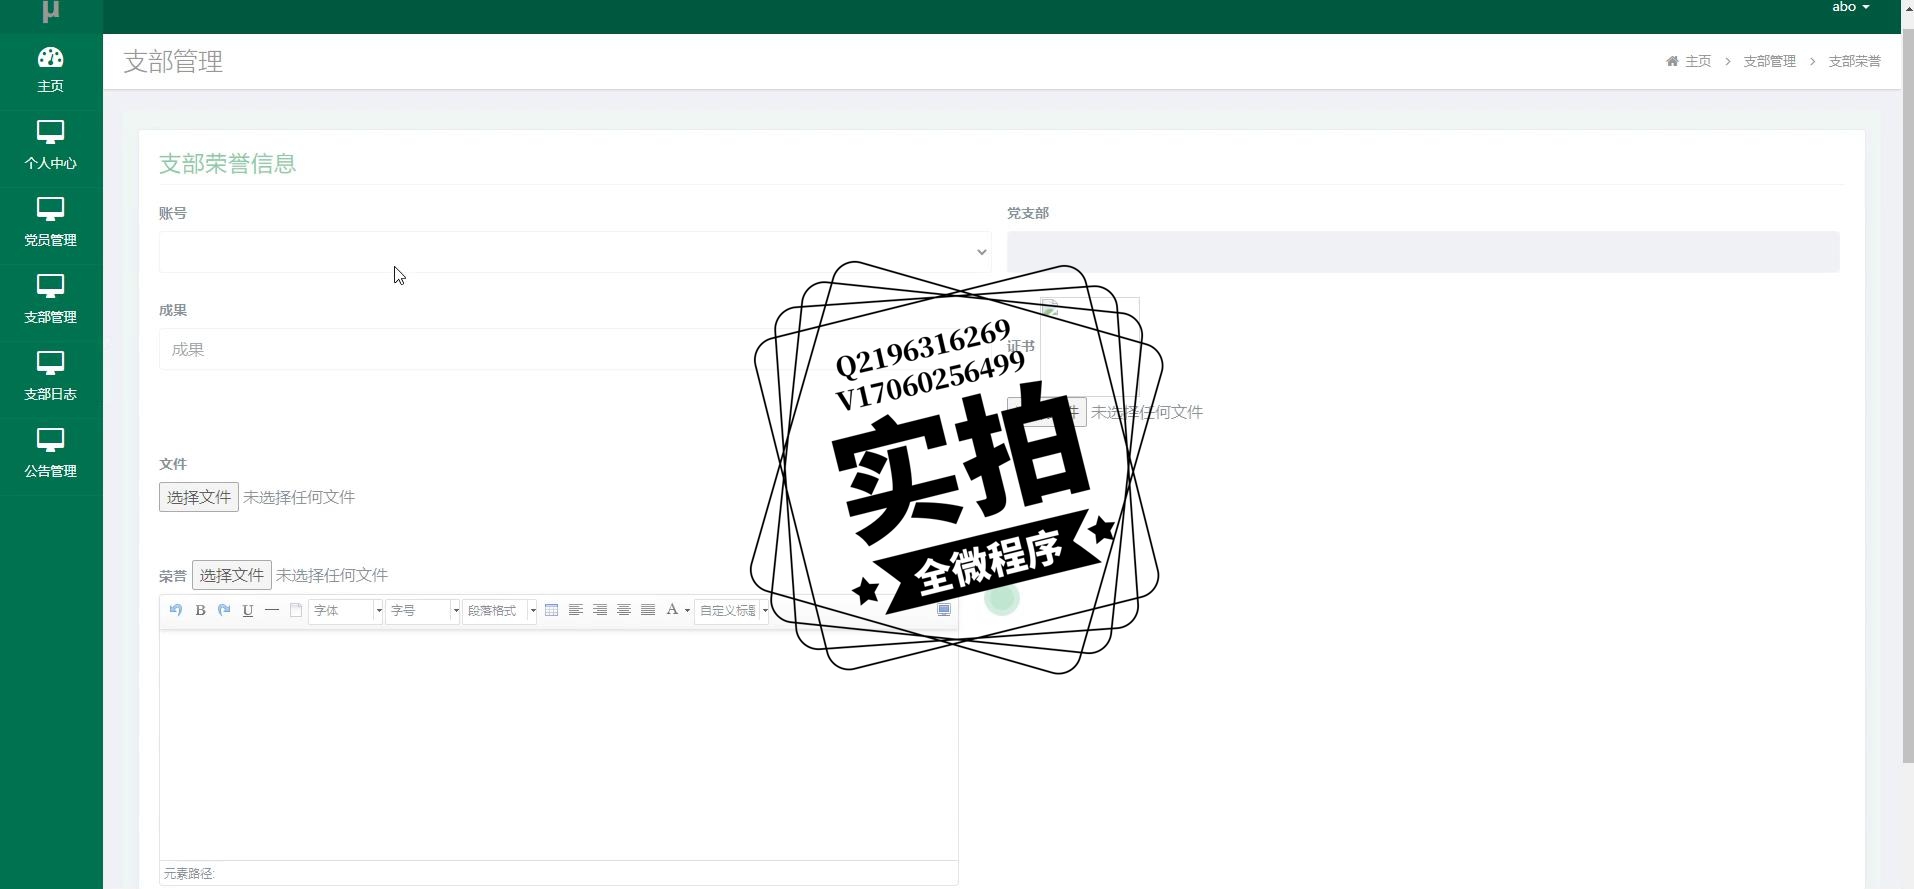The height and width of the screenshot is (889, 1914).
Task: Open the font color dropdown arrow
Action: pyautogui.click(x=687, y=611)
